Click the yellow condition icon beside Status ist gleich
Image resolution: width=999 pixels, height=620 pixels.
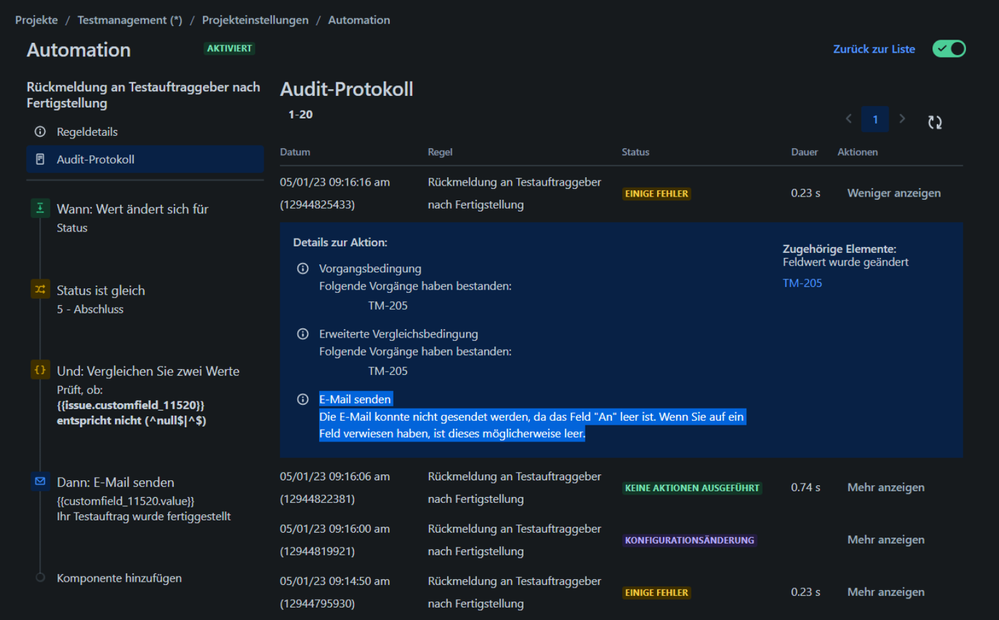click(40, 287)
